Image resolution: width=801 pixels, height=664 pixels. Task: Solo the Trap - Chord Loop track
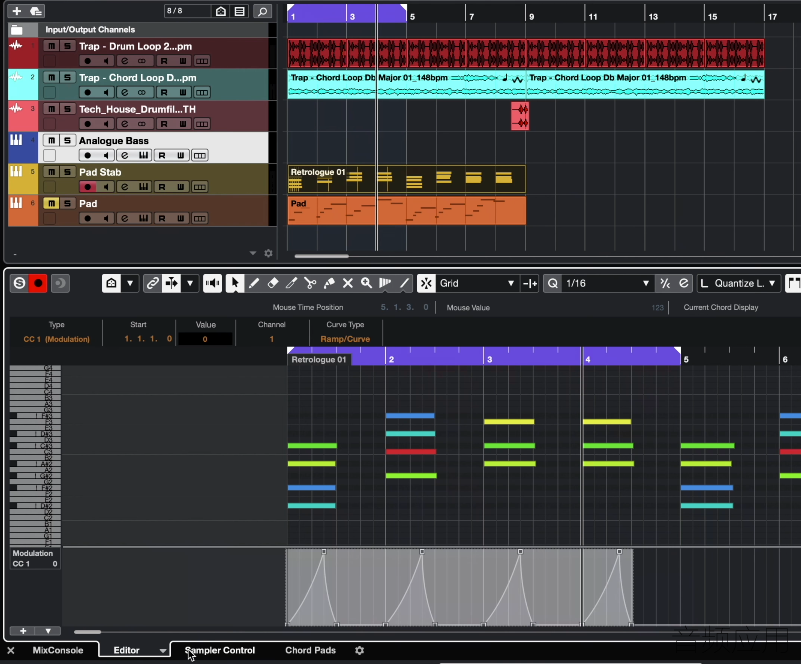tap(67, 78)
